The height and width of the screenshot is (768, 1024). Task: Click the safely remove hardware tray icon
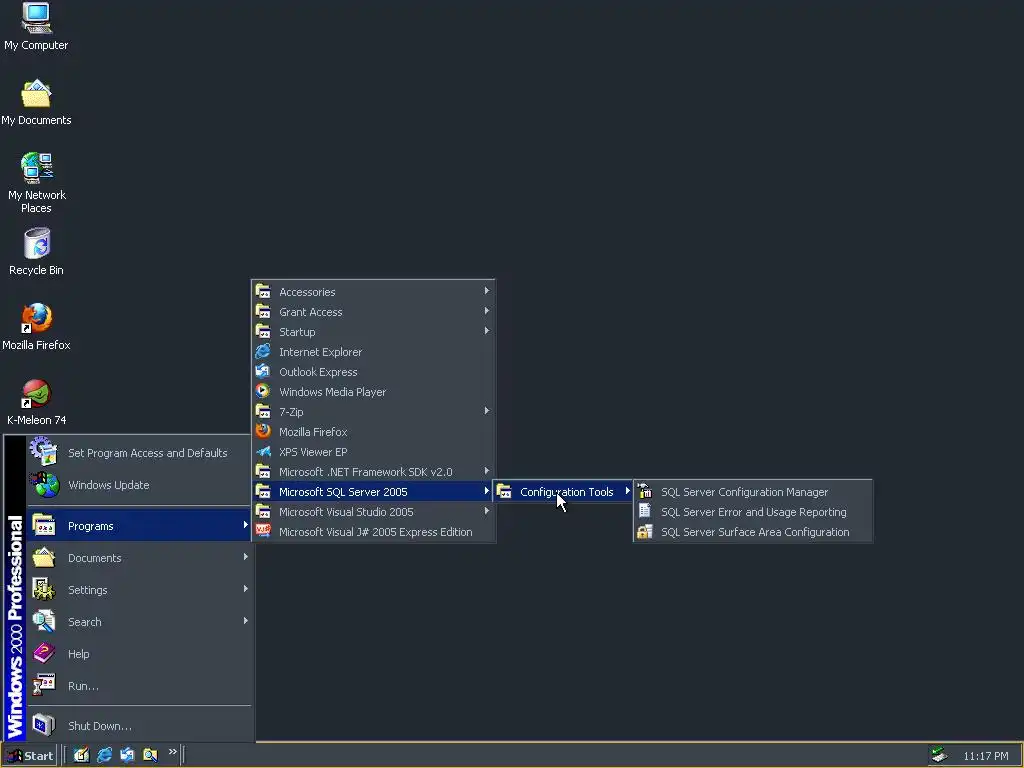click(940, 755)
